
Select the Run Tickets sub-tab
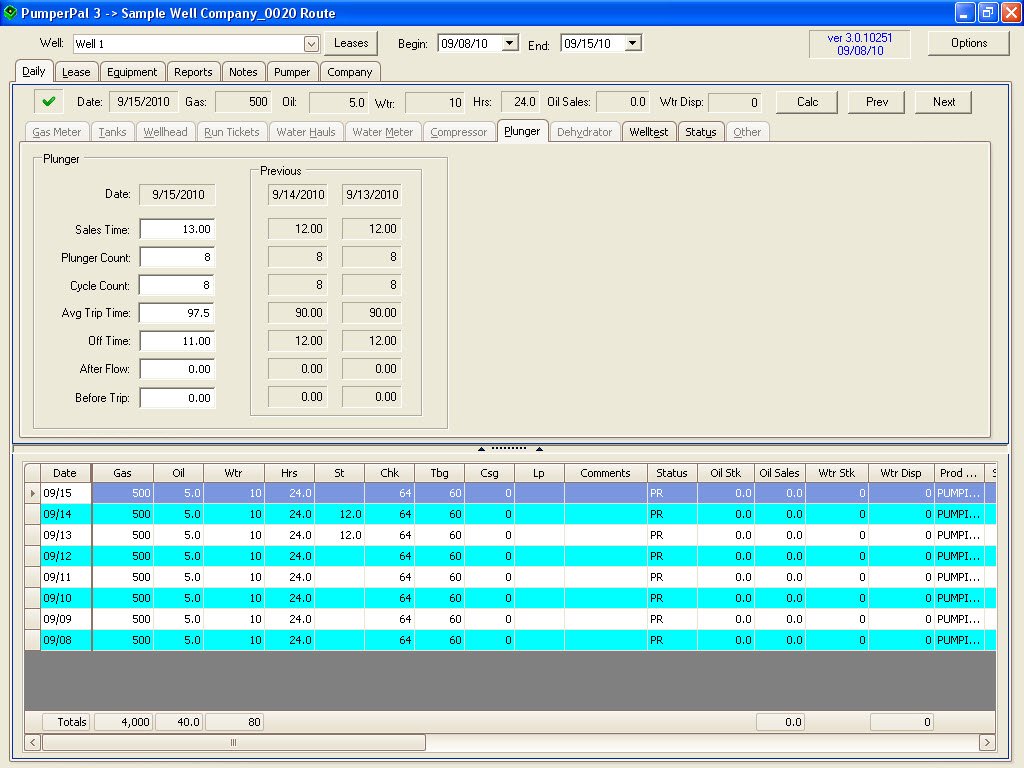tap(232, 132)
